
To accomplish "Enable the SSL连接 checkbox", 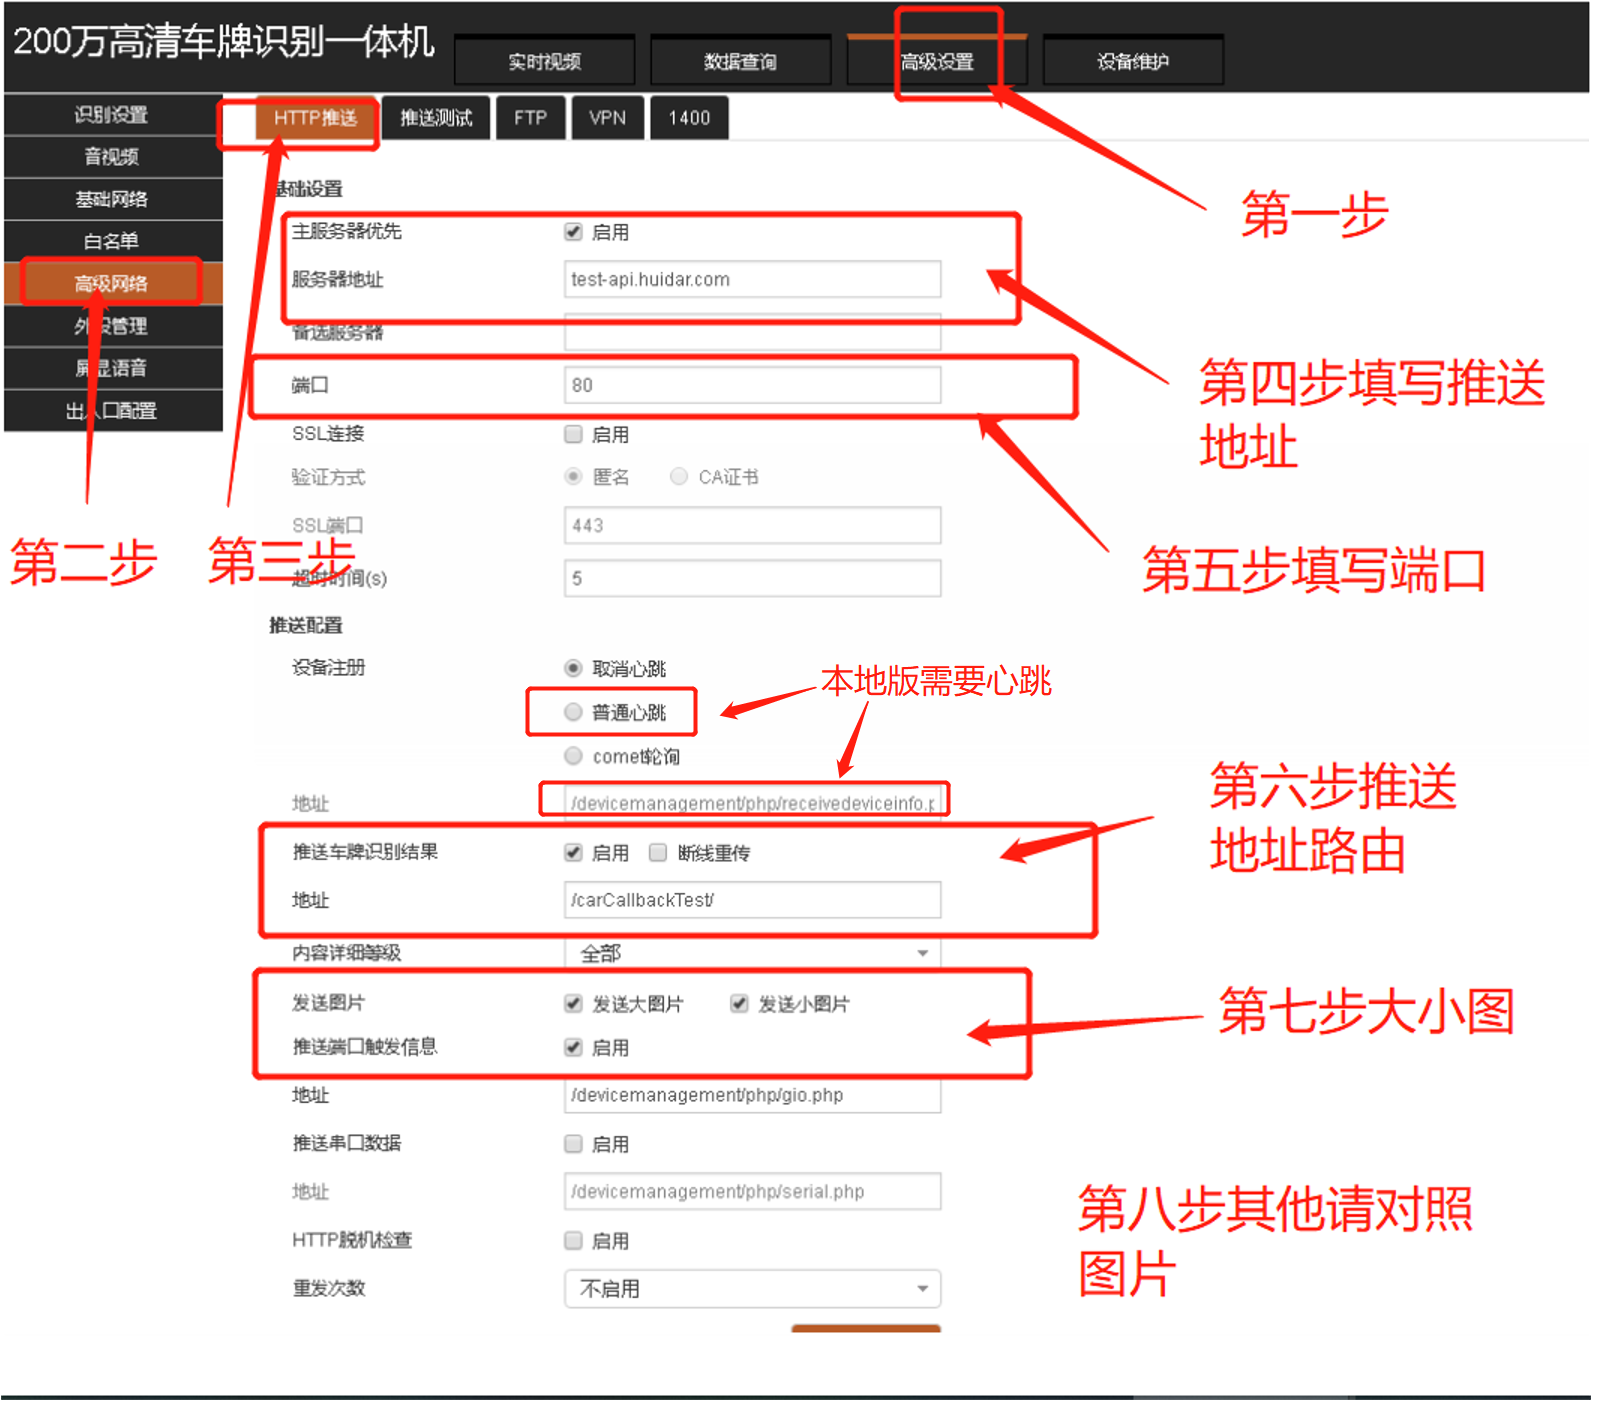I will pyautogui.click(x=573, y=434).
